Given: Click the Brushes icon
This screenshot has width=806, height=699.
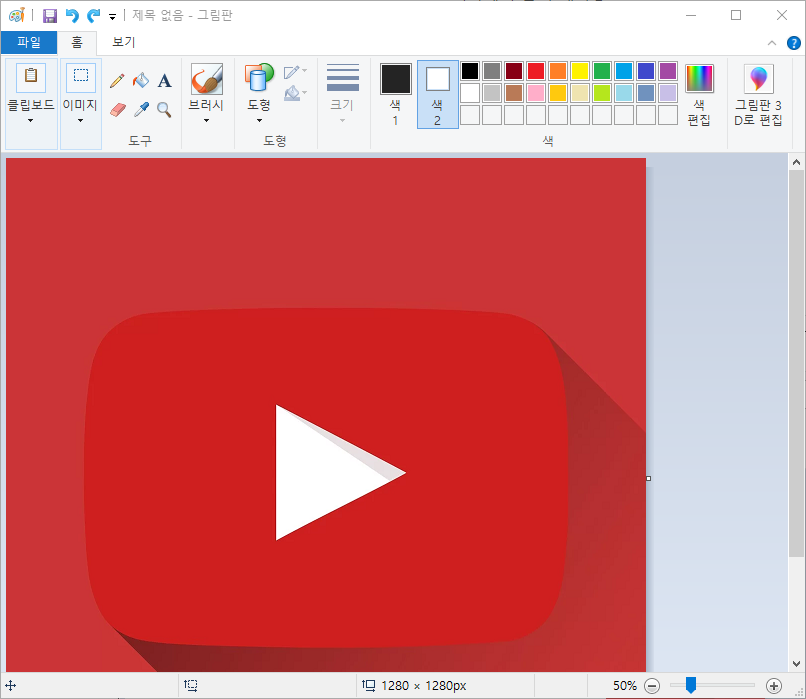Looking at the screenshot, I should 207,79.
